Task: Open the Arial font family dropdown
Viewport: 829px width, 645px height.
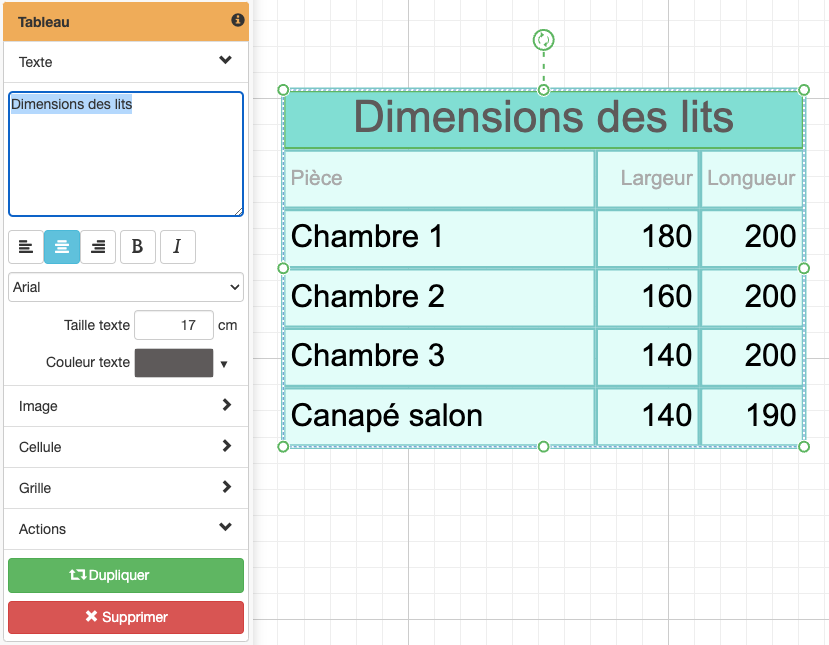Action: coord(125,287)
